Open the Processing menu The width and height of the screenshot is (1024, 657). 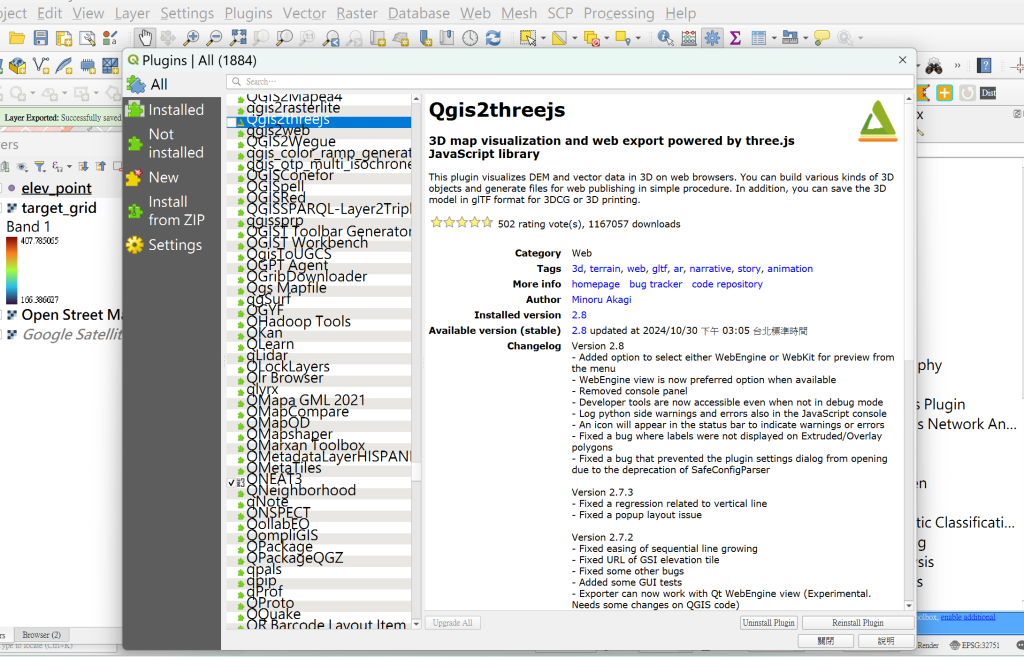tap(618, 13)
